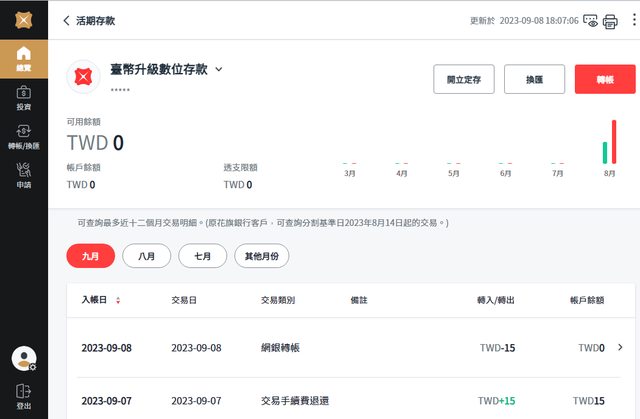Image resolution: width=640 pixels, height=419 pixels.
Task: Click the 登出 logout icon
Action: 23,395
